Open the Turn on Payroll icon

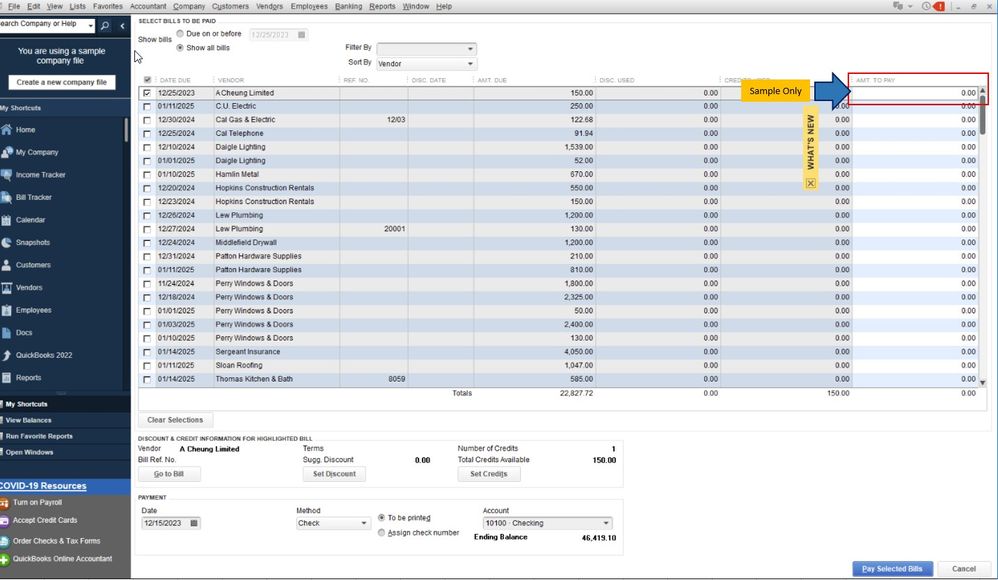[4, 503]
